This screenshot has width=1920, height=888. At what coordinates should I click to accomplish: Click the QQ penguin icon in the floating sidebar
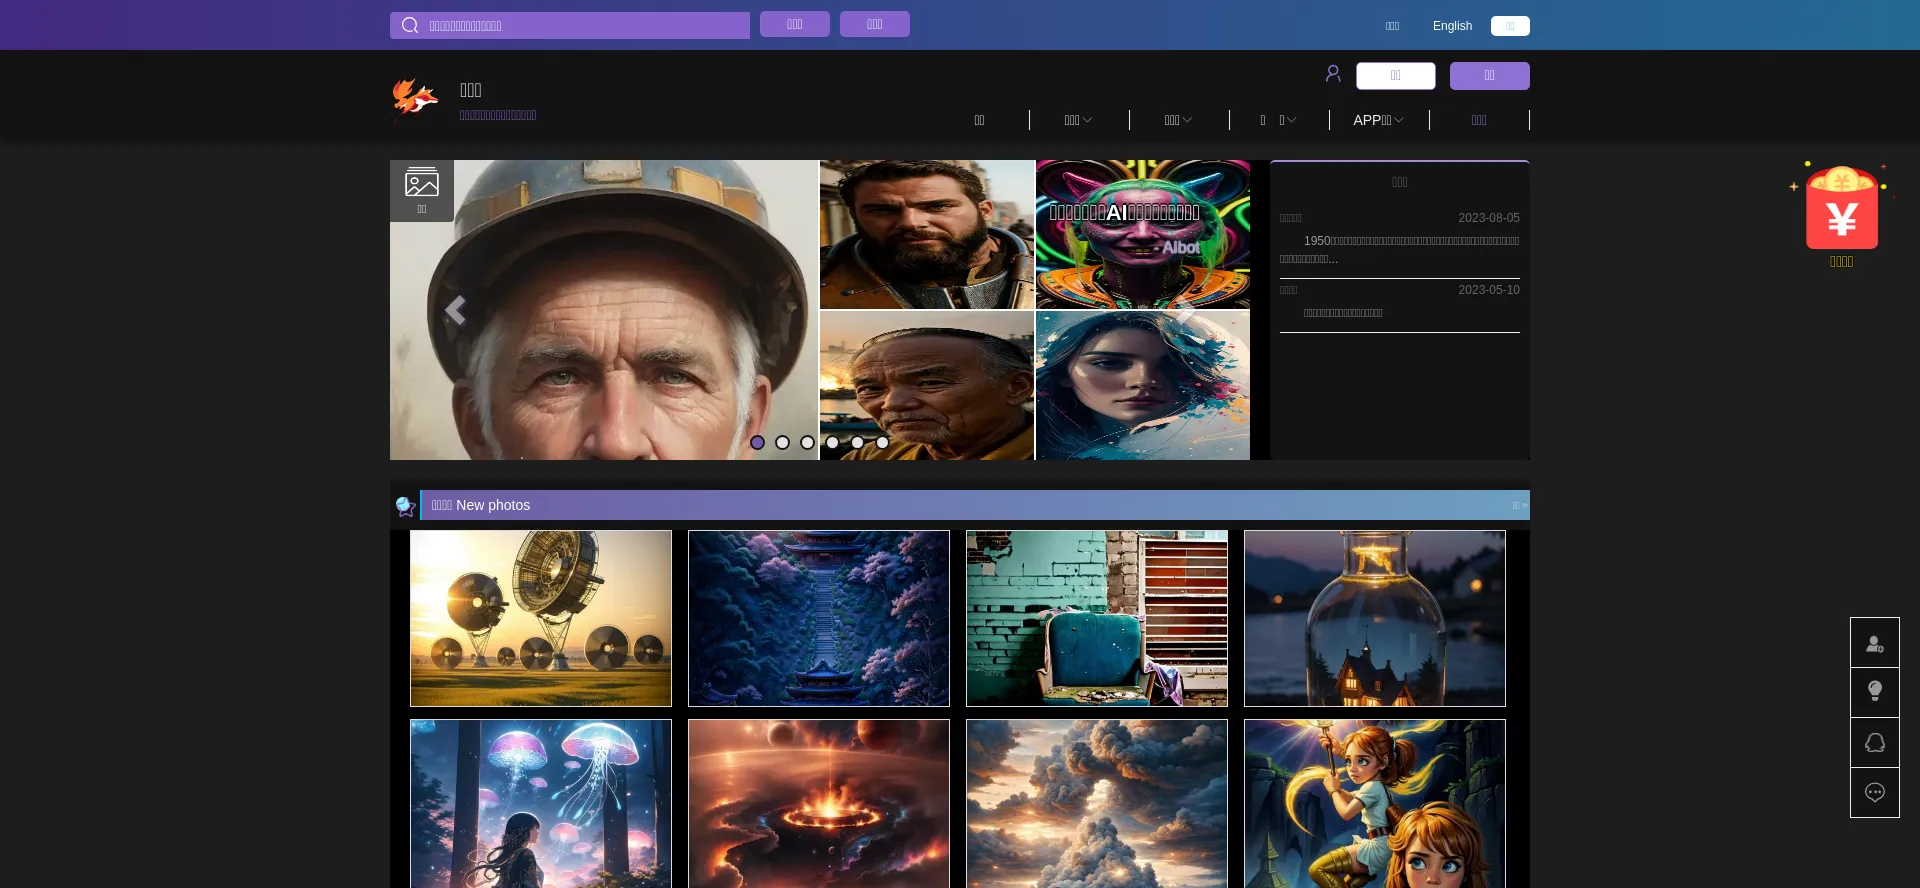pyautogui.click(x=1875, y=742)
